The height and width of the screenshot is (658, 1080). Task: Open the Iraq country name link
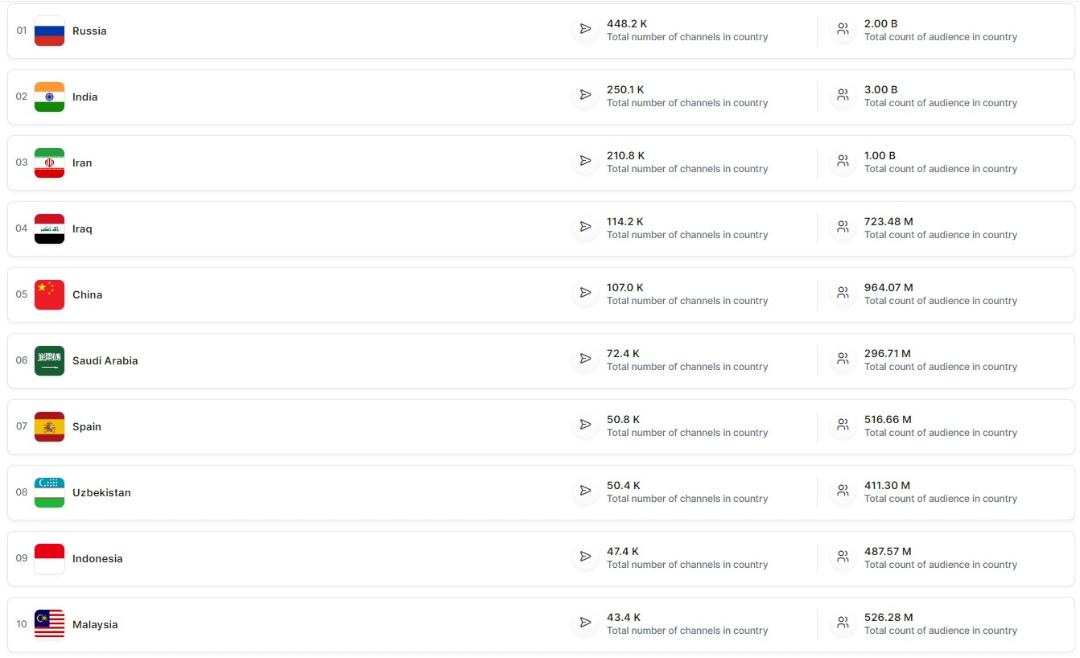click(x=82, y=229)
